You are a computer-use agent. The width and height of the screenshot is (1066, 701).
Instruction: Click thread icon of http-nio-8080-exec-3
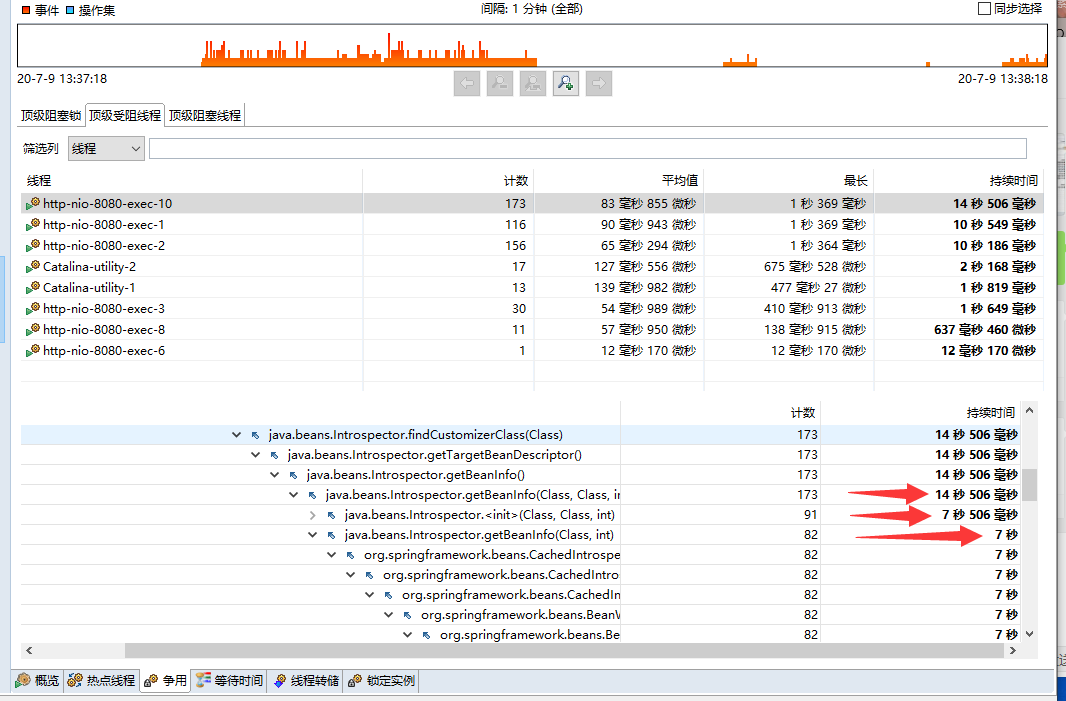pyautogui.click(x=33, y=309)
